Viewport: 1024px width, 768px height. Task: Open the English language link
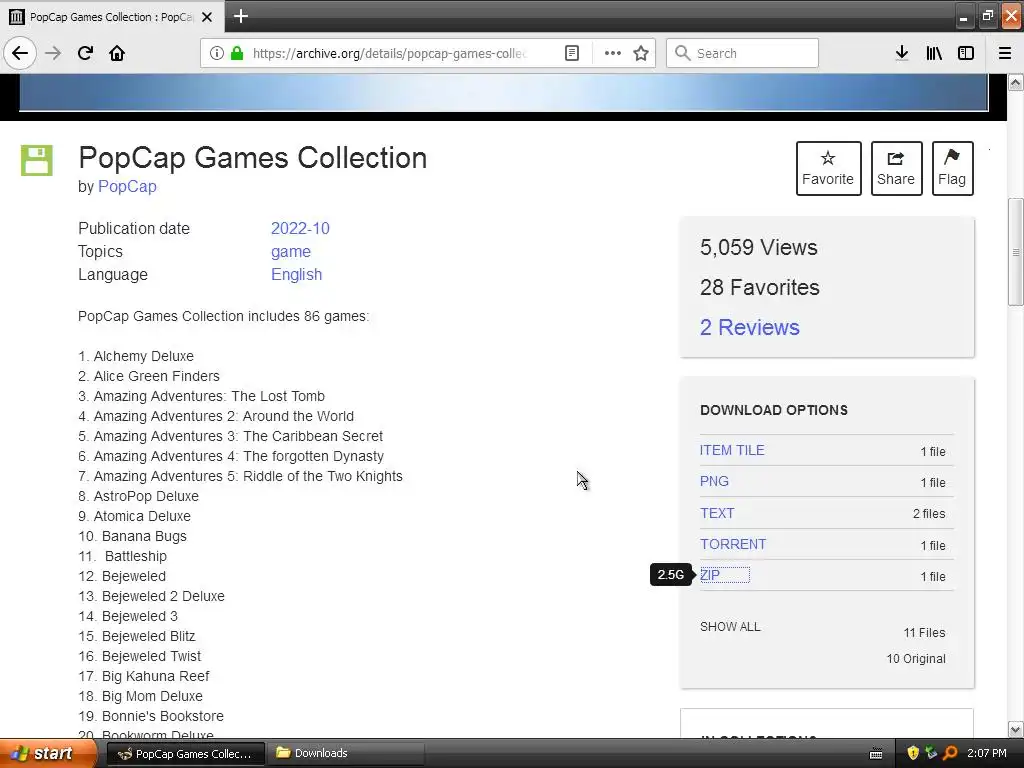tap(296, 274)
